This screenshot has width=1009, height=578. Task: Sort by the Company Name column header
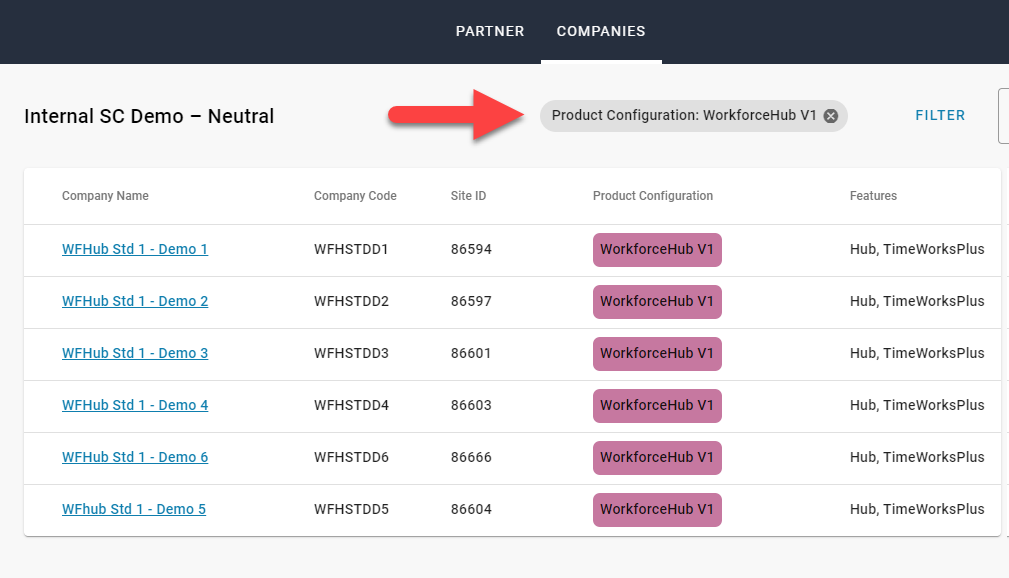point(105,196)
